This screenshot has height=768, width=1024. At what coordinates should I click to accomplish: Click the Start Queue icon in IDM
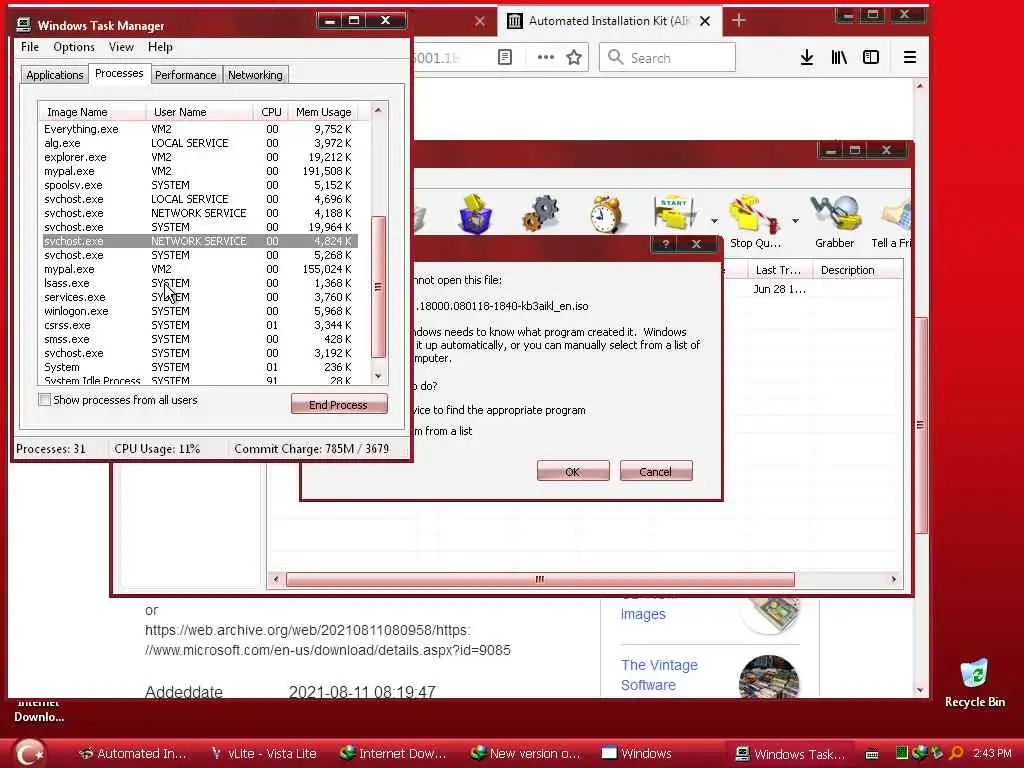click(674, 213)
